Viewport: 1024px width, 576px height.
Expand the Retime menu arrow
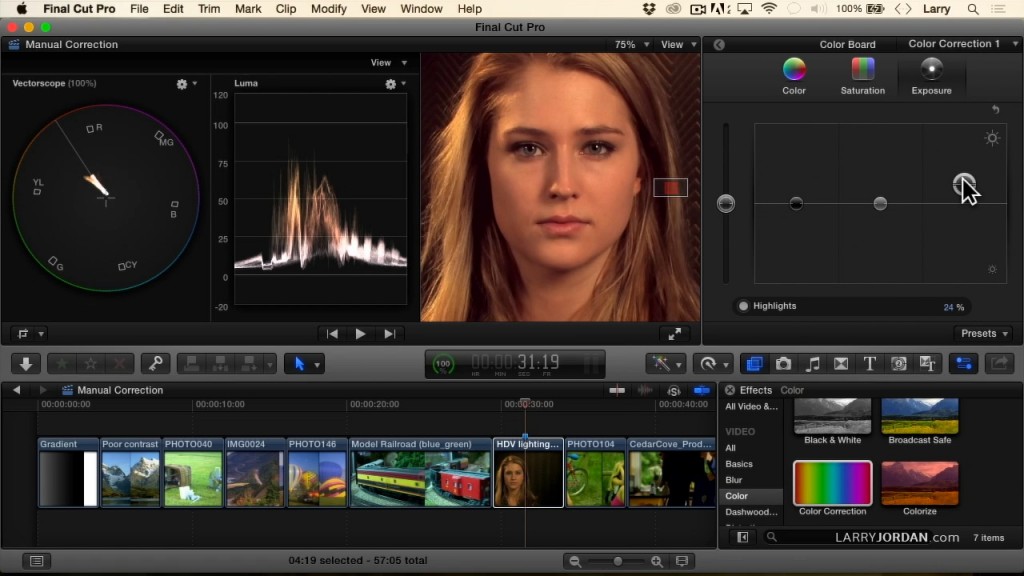pos(726,364)
